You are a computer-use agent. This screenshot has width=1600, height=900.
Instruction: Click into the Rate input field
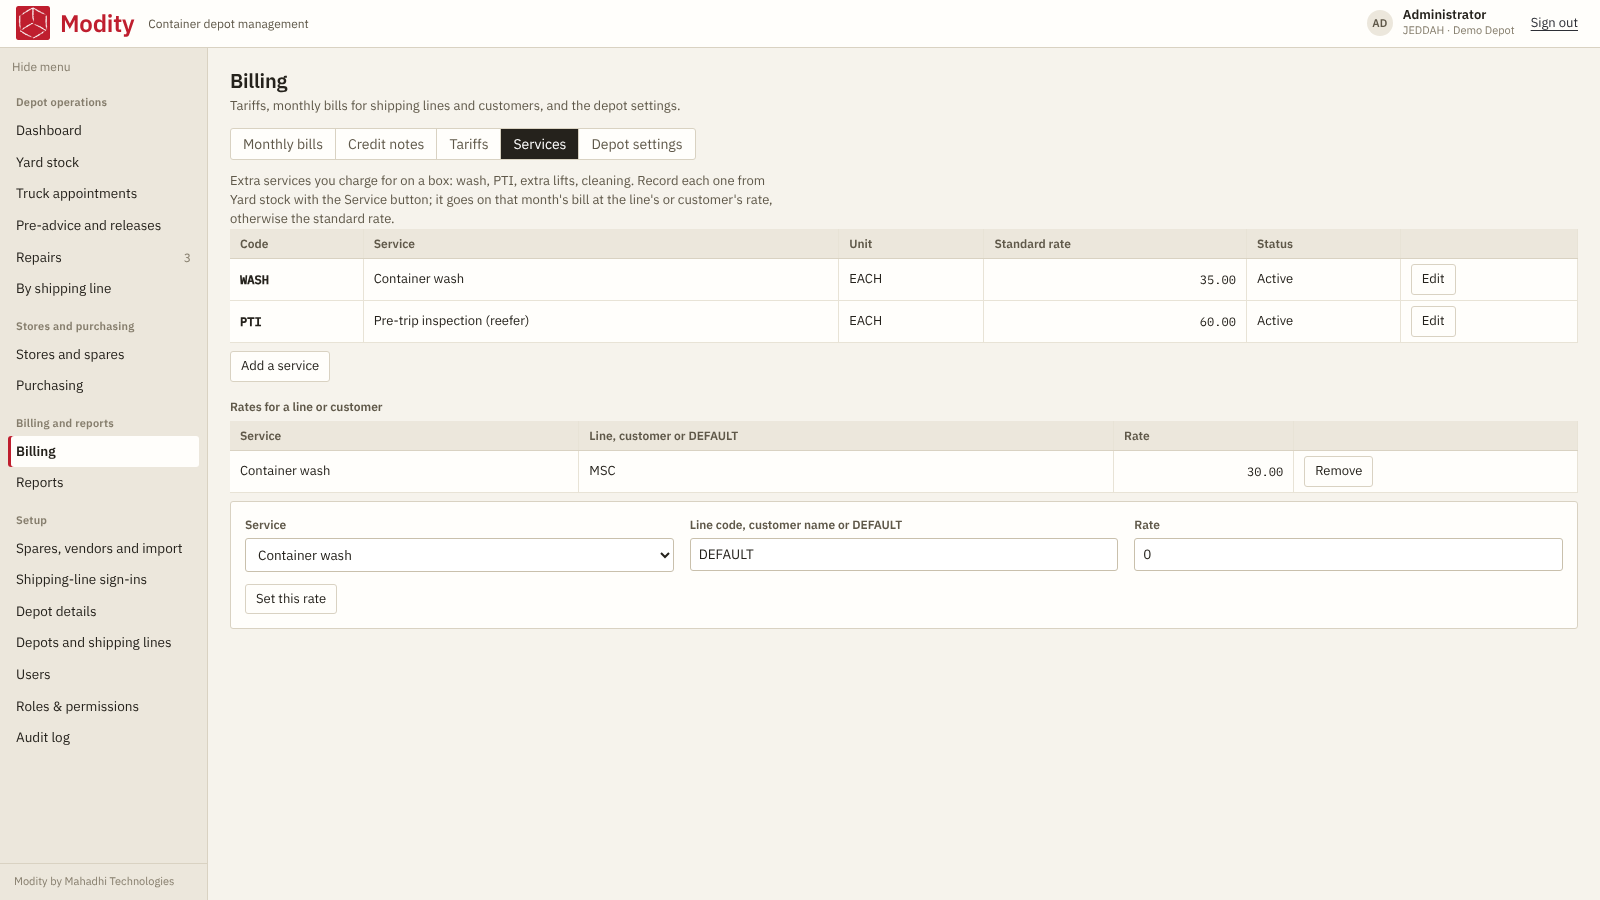pyautogui.click(x=1348, y=555)
